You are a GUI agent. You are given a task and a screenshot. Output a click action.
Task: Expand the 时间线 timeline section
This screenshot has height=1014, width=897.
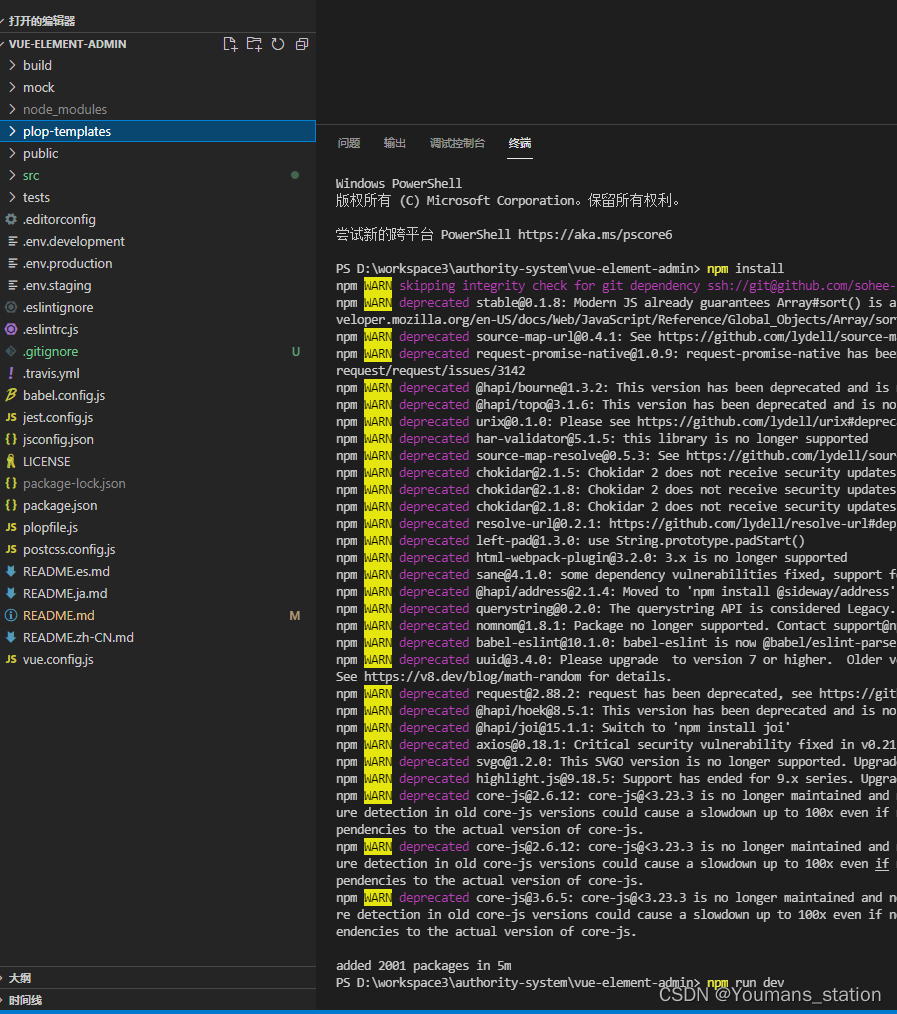point(25,1000)
